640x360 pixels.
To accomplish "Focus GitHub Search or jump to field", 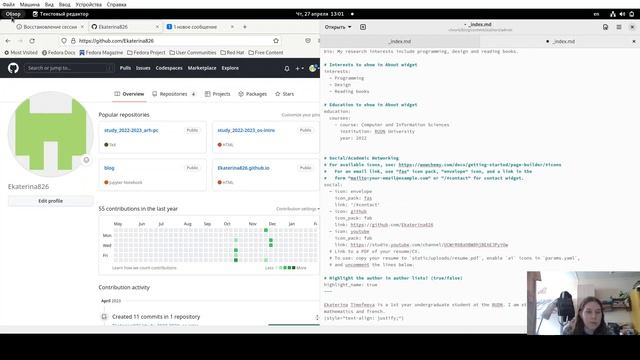I will pyautogui.click(x=69, y=68).
